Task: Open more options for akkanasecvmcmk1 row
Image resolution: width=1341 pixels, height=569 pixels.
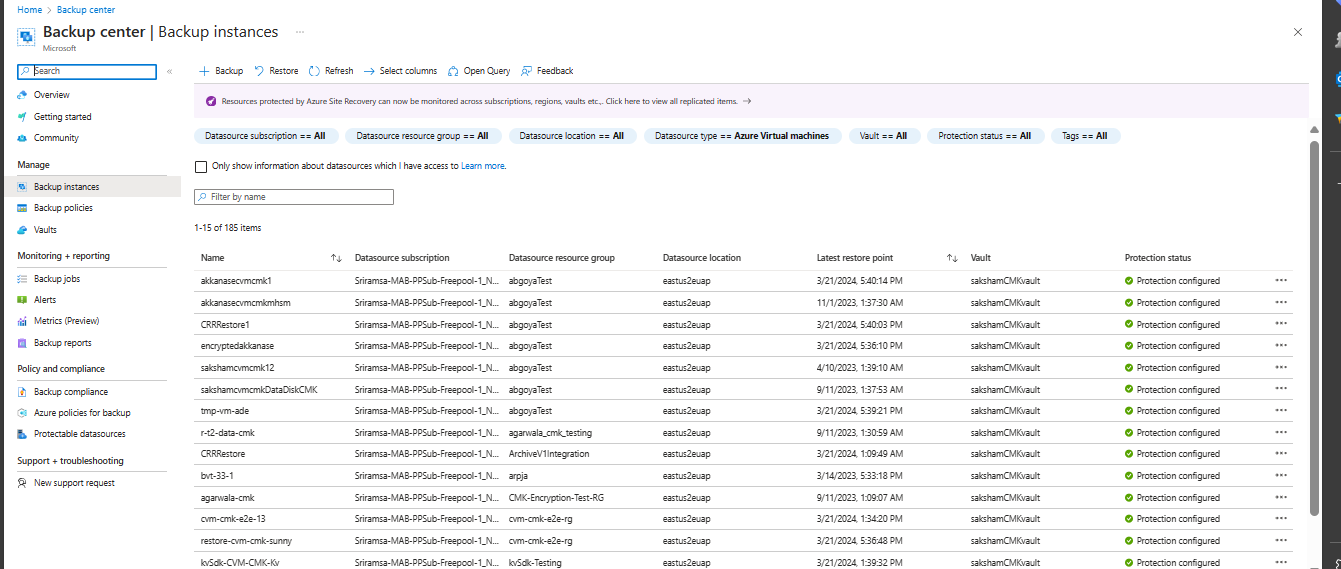Action: (x=1281, y=281)
